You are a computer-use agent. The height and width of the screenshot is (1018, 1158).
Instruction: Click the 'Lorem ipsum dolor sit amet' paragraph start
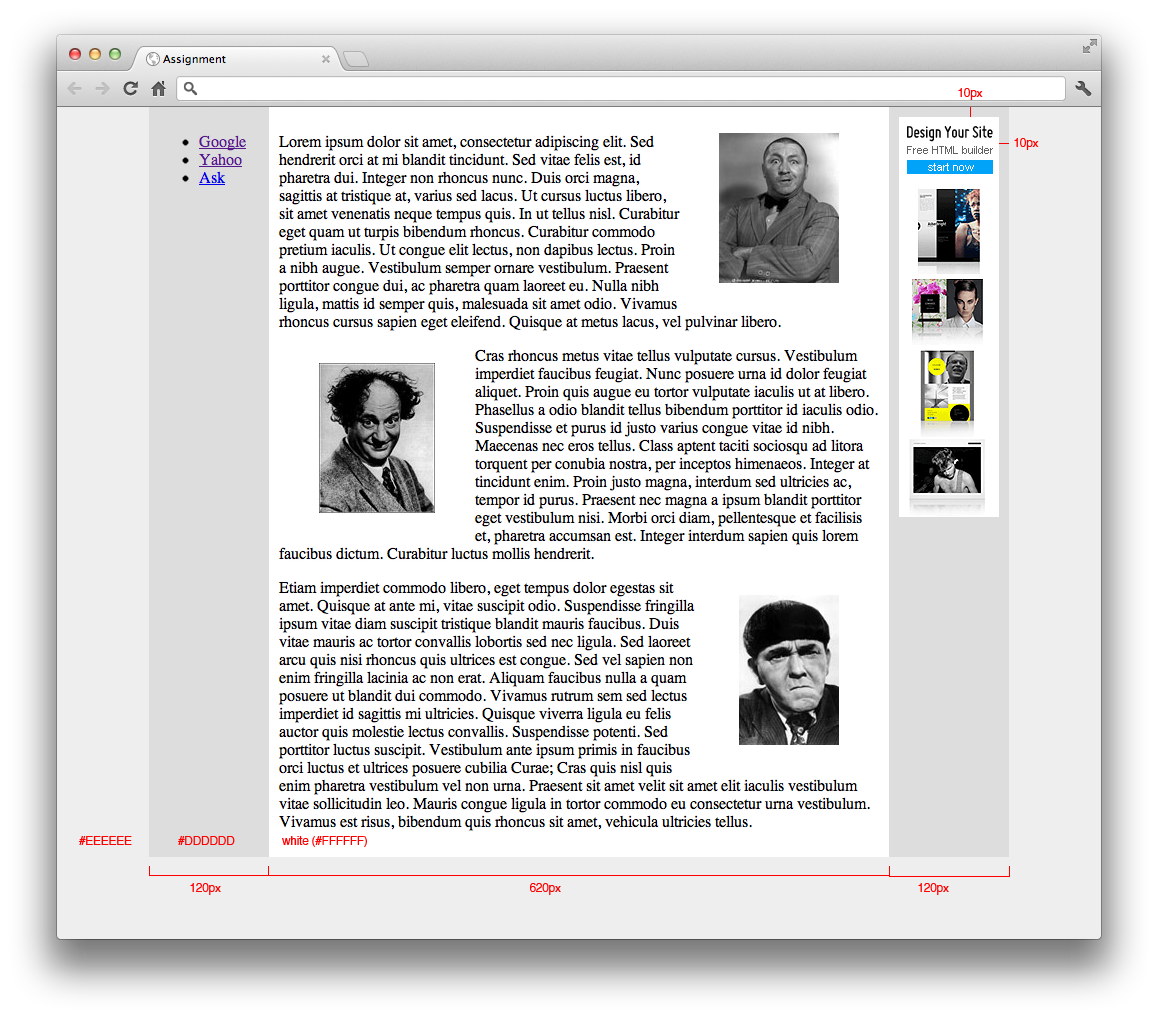point(367,142)
